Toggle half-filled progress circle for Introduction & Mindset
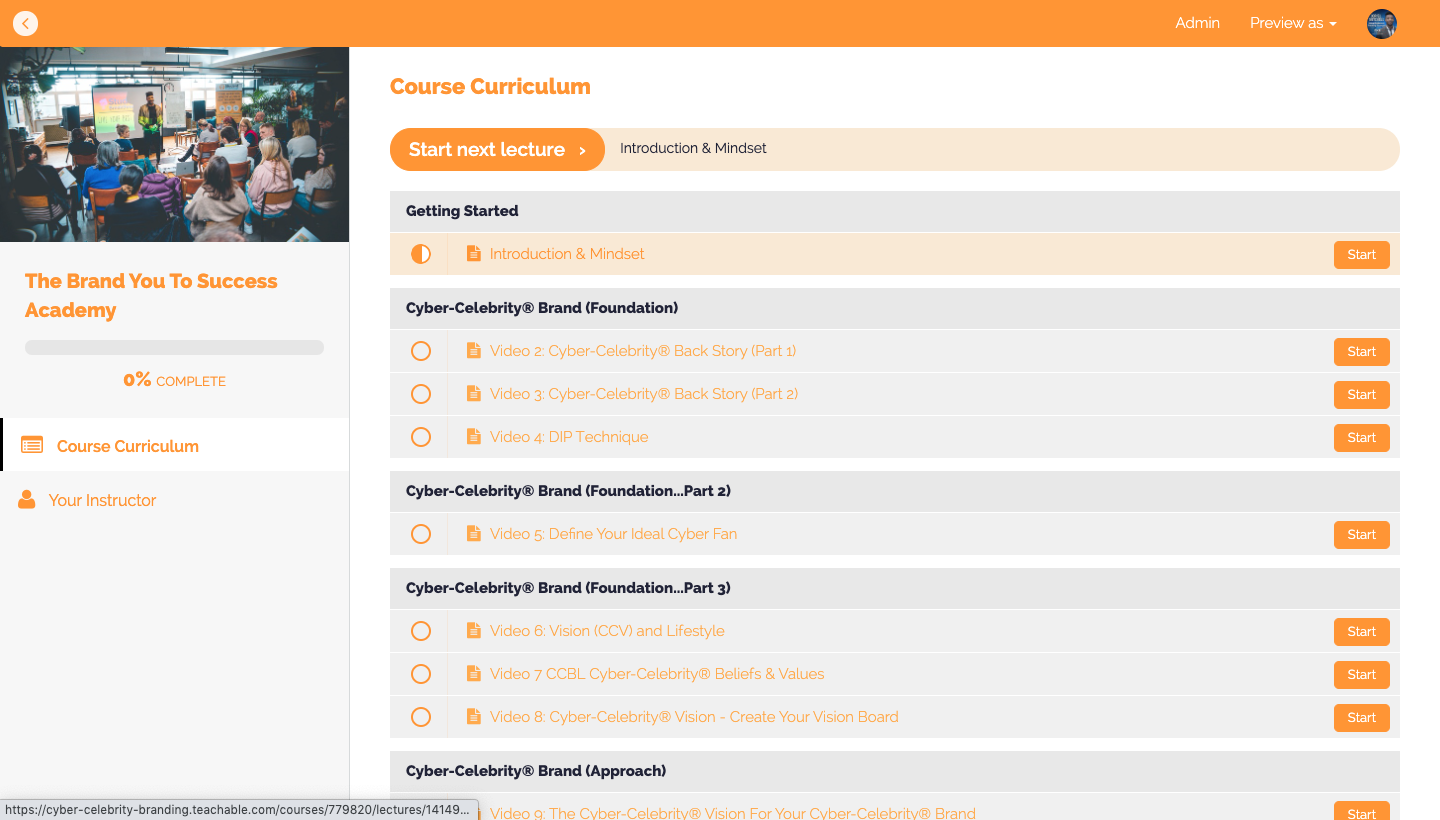This screenshot has width=1440, height=820. [x=421, y=254]
